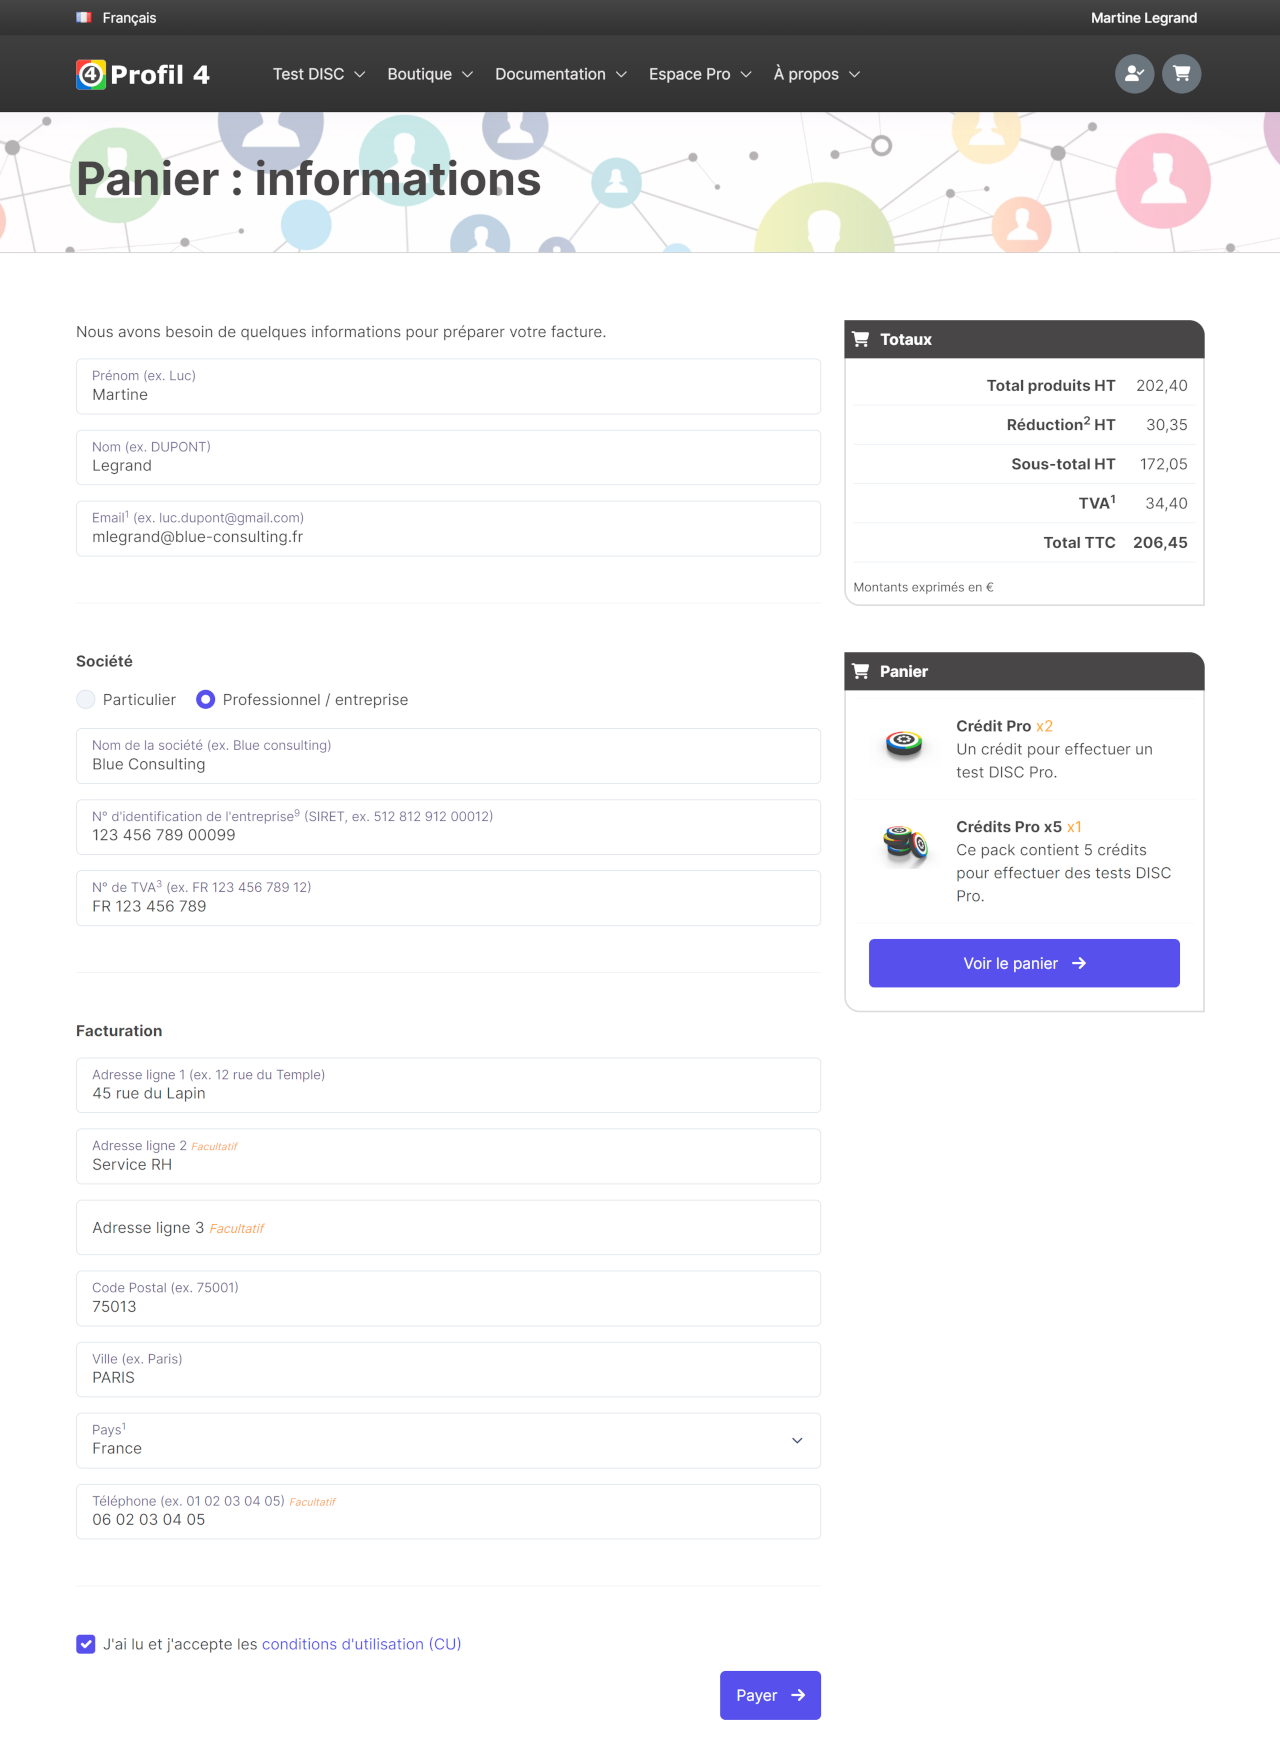Click the Voir le panier button
Viewport: 1280px width, 1743px height.
[x=1024, y=963]
